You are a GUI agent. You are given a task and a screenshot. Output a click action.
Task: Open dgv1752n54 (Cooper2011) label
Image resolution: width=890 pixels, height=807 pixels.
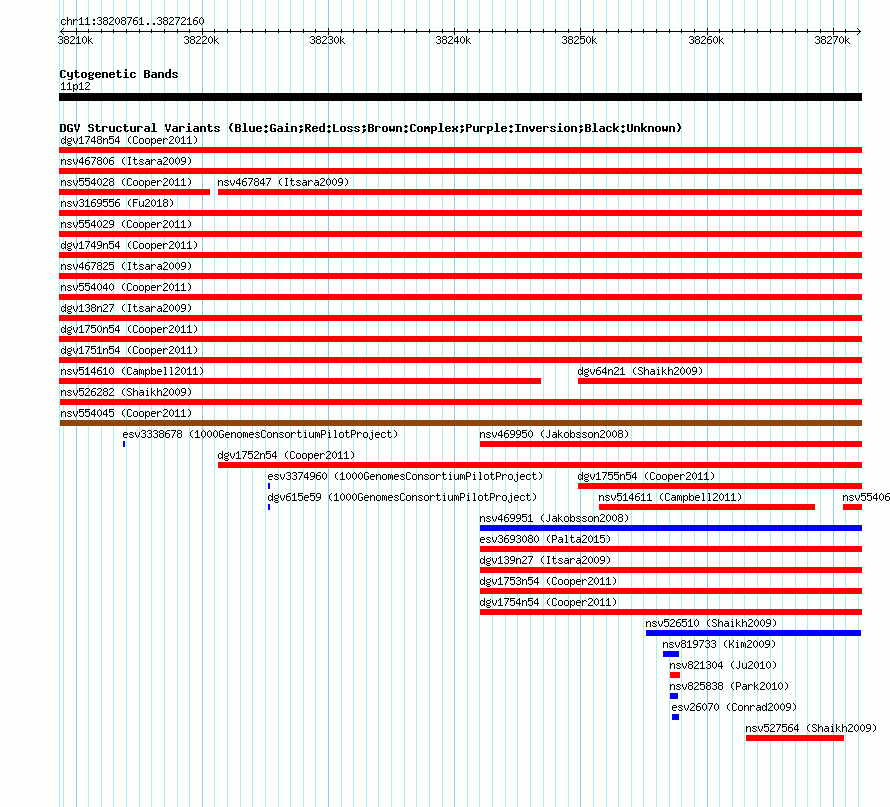pyautogui.click(x=286, y=455)
